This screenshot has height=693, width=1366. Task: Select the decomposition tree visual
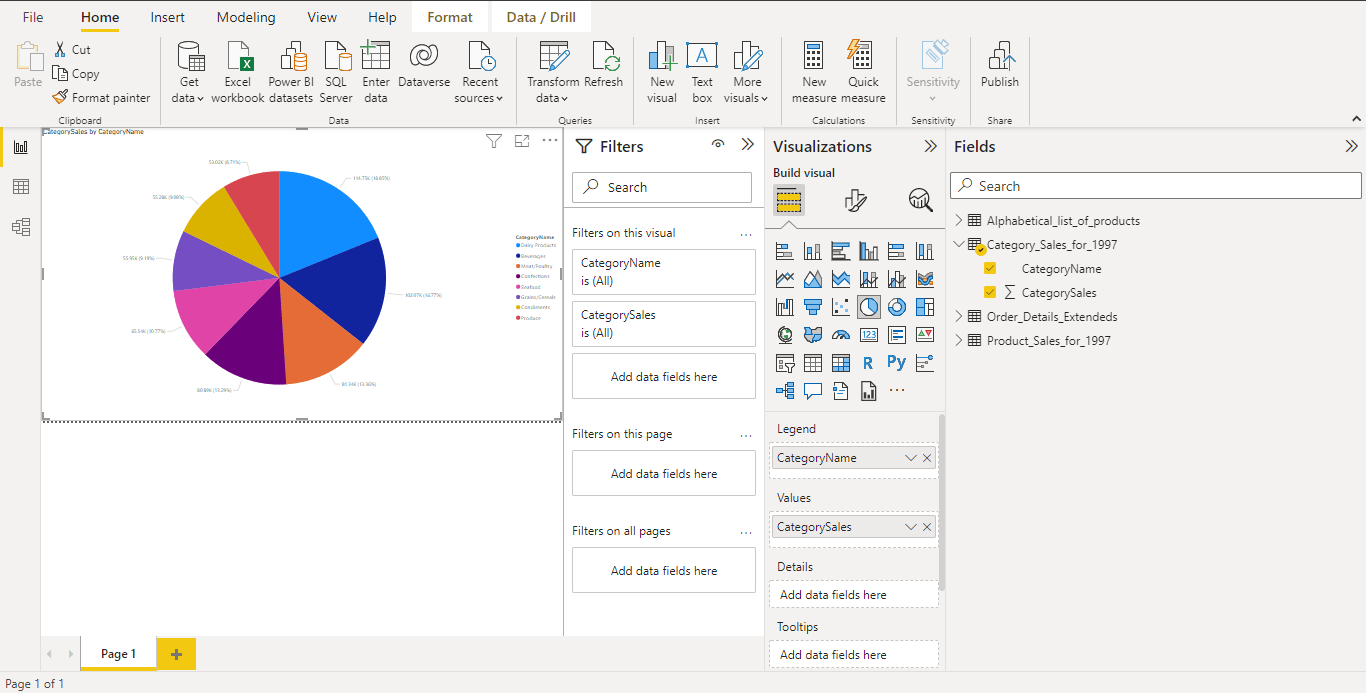(785, 391)
